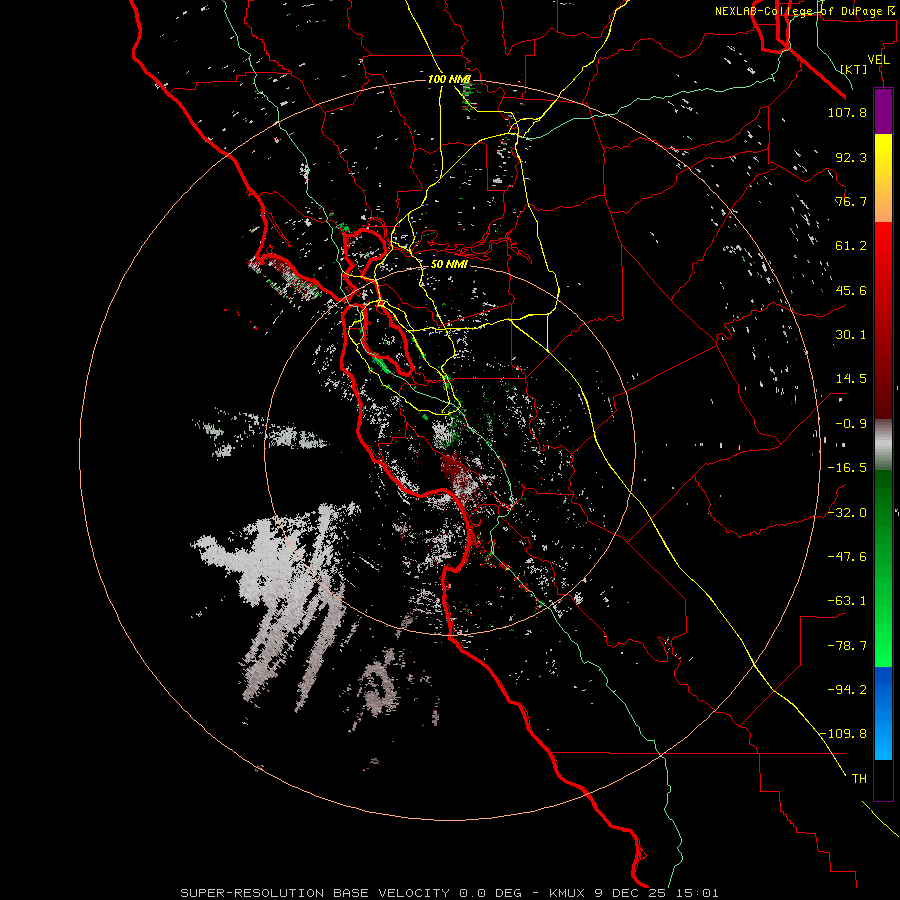The height and width of the screenshot is (900, 900).
Task: Click the 92.3 velocity scale value
Action: coord(851,157)
